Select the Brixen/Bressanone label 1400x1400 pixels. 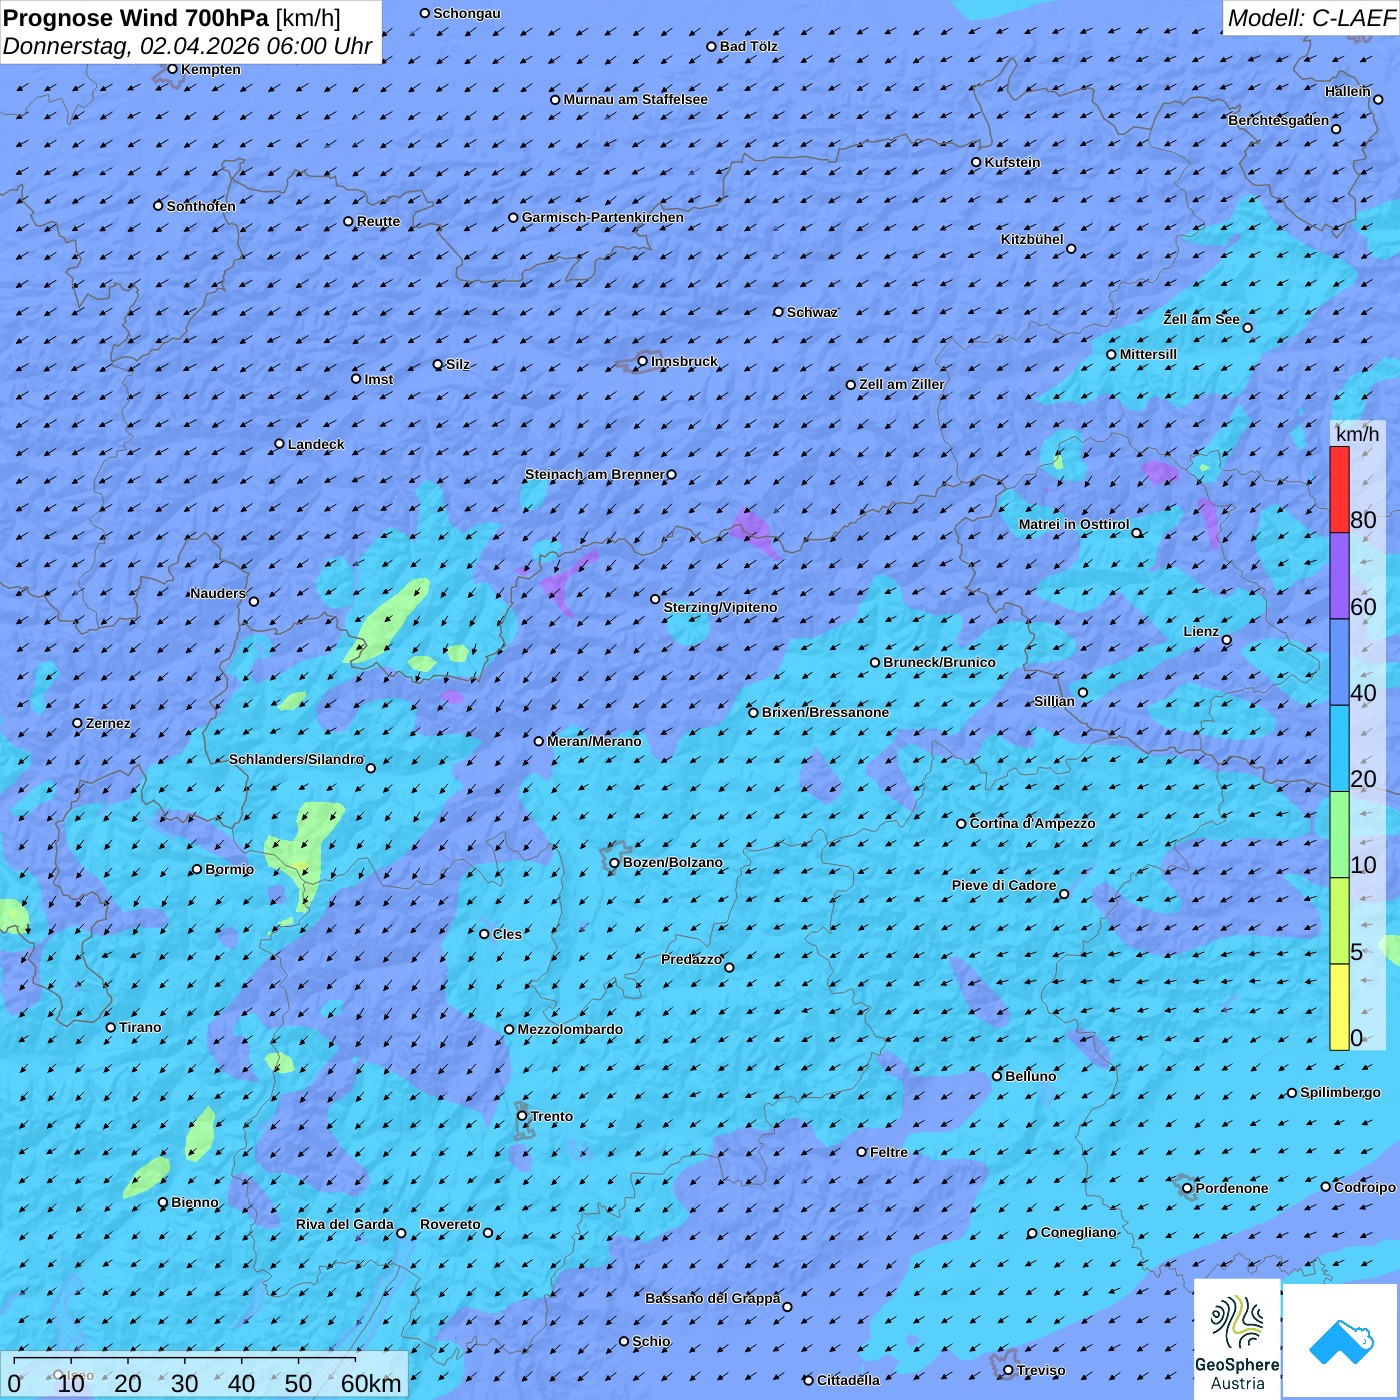pyautogui.click(x=825, y=712)
